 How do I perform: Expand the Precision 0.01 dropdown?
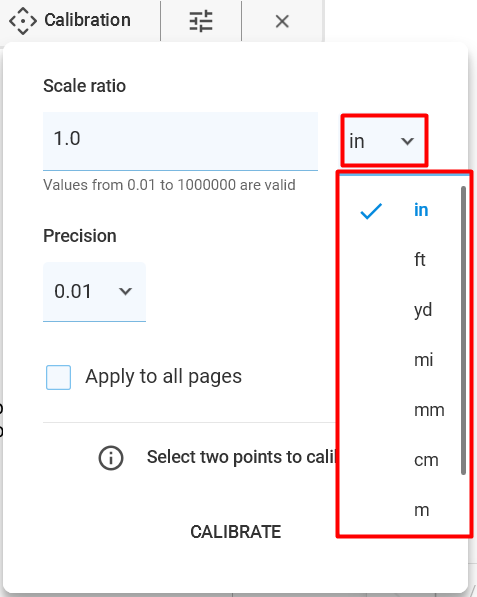(x=94, y=292)
